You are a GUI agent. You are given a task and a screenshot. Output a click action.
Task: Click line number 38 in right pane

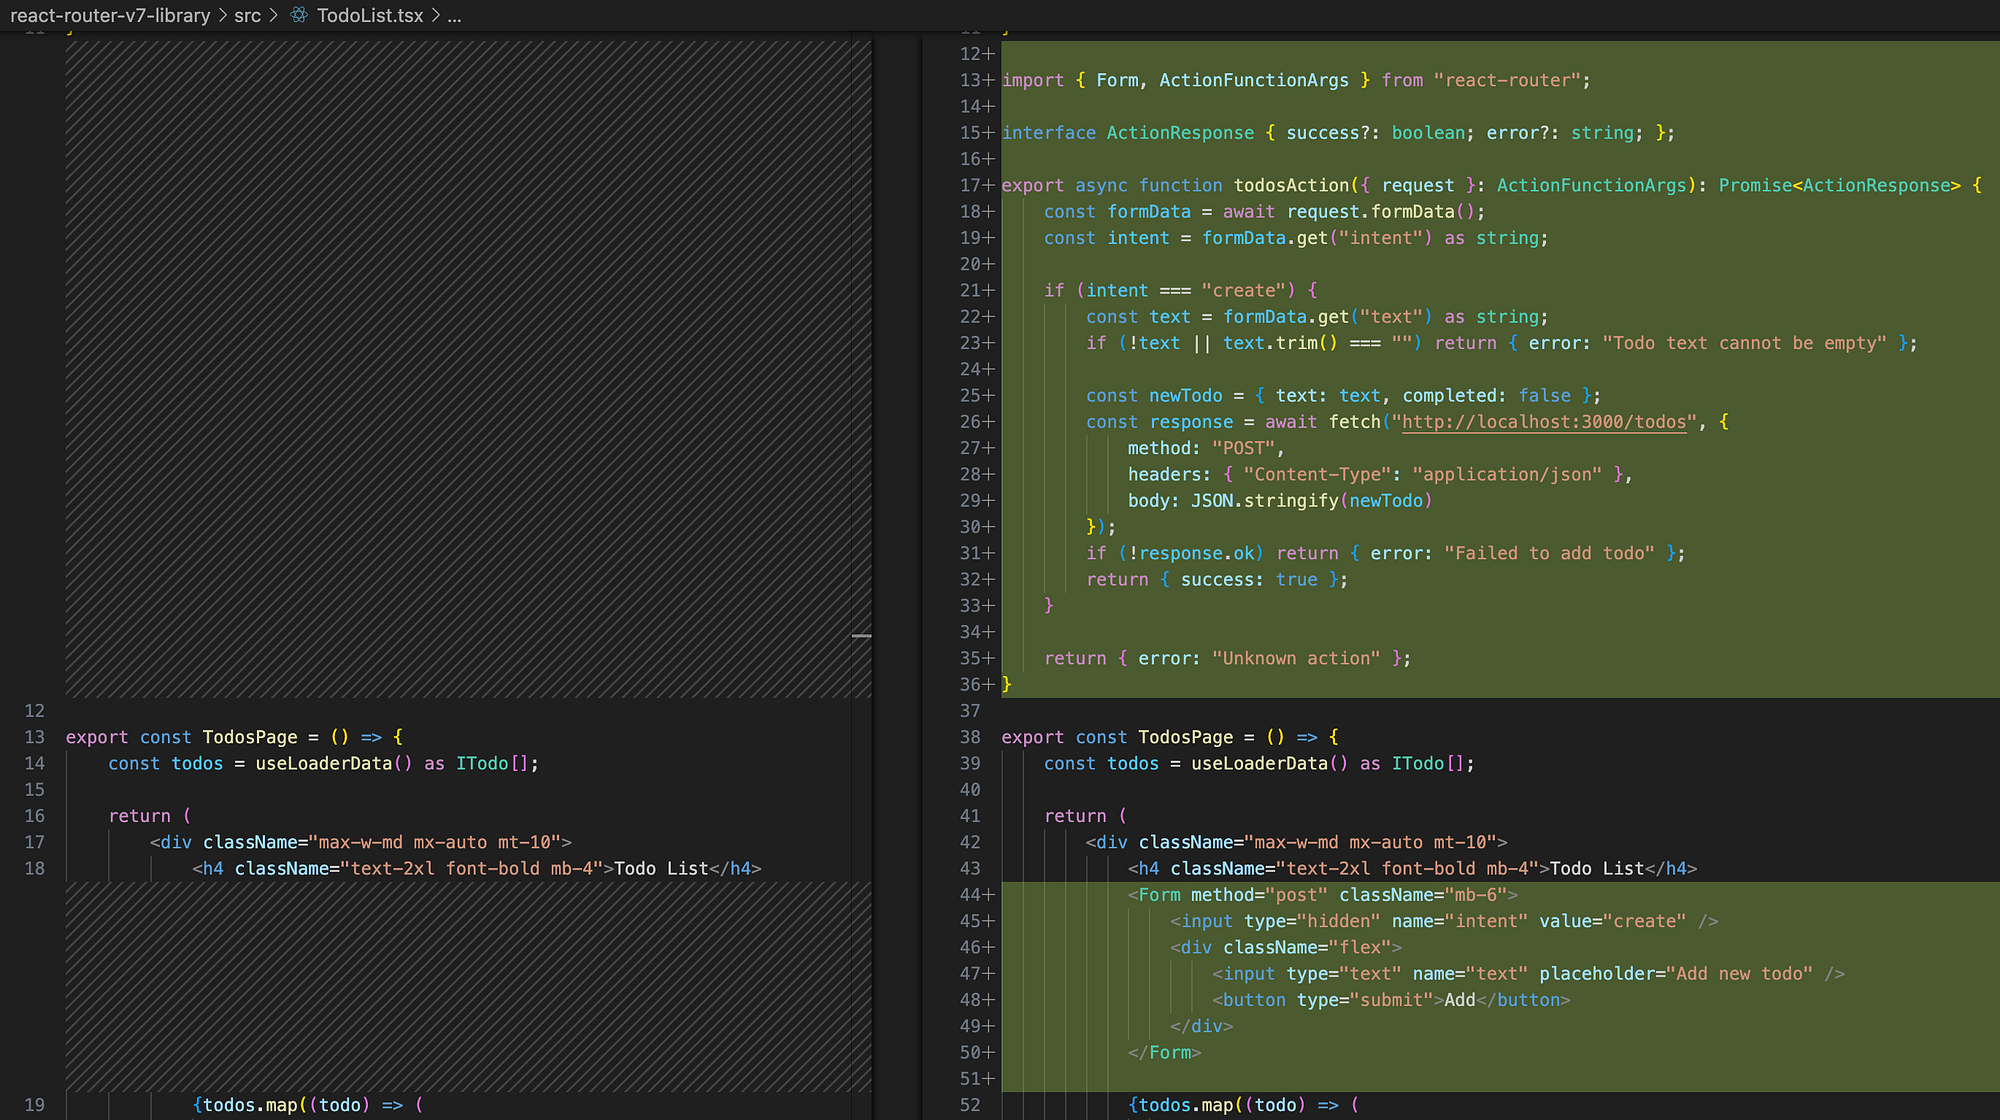tap(970, 737)
